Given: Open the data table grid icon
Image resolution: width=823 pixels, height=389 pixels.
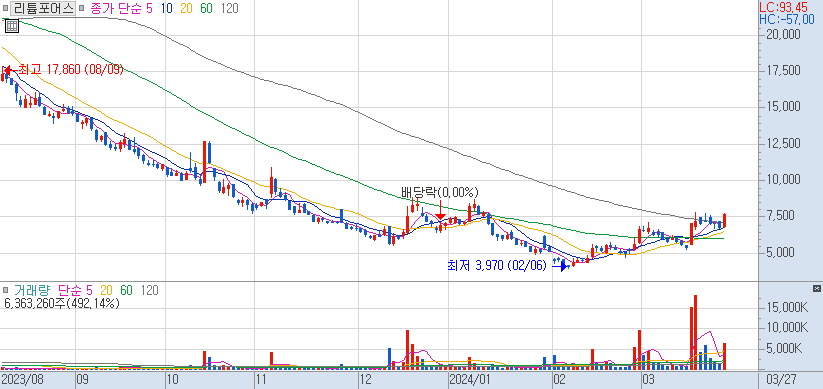Looking at the screenshot, I should click(x=12, y=26).
